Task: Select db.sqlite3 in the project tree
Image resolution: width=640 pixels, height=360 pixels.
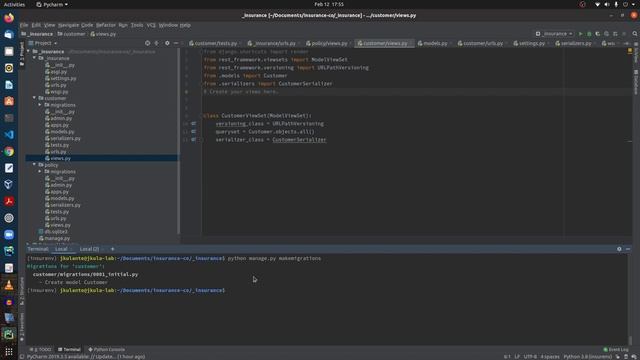Action: coord(56,231)
